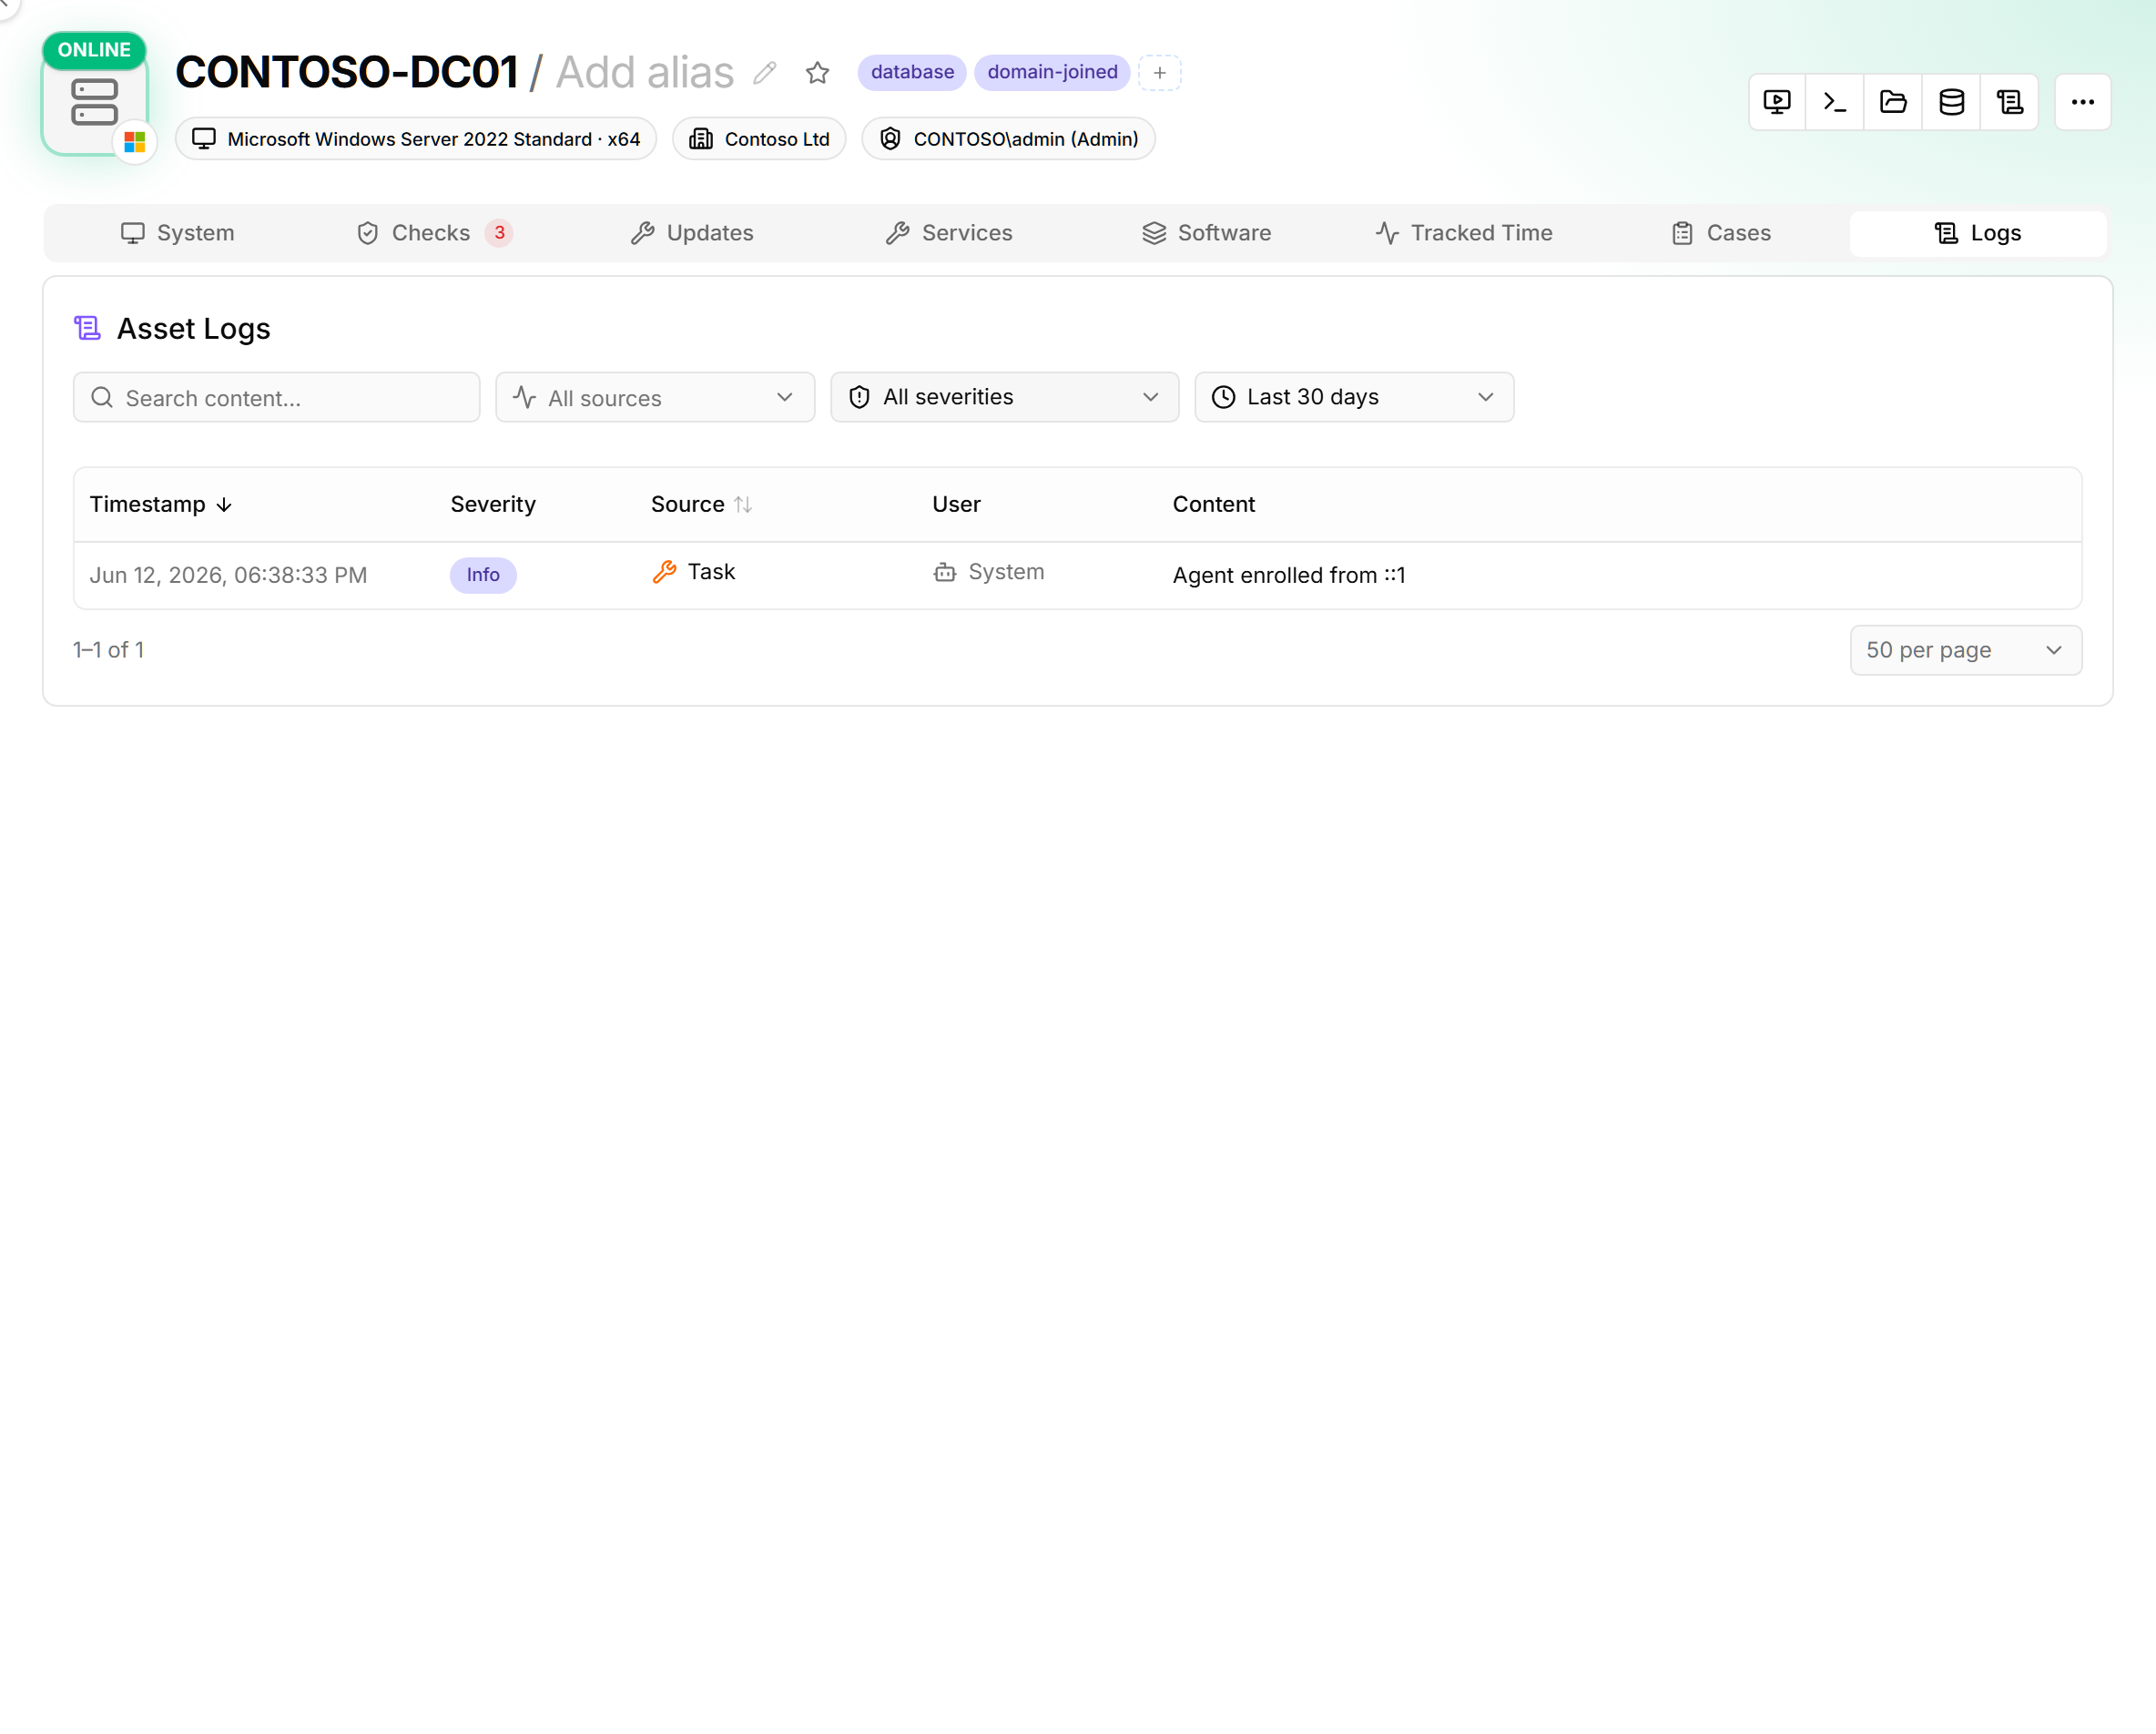Click the Severity column header
Image resolution: width=2156 pixels, height=1734 pixels.
click(x=493, y=505)
